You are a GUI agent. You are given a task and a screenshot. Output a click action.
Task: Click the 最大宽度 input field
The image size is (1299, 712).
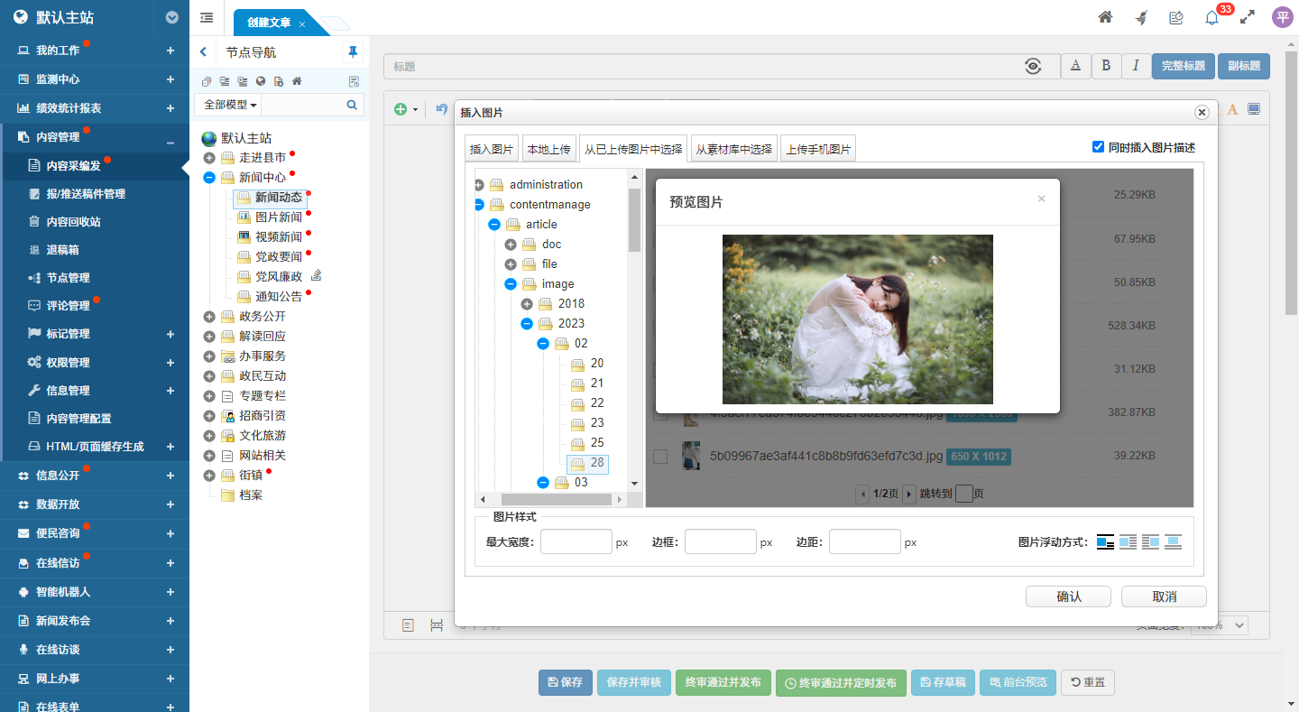pos(576,542)
